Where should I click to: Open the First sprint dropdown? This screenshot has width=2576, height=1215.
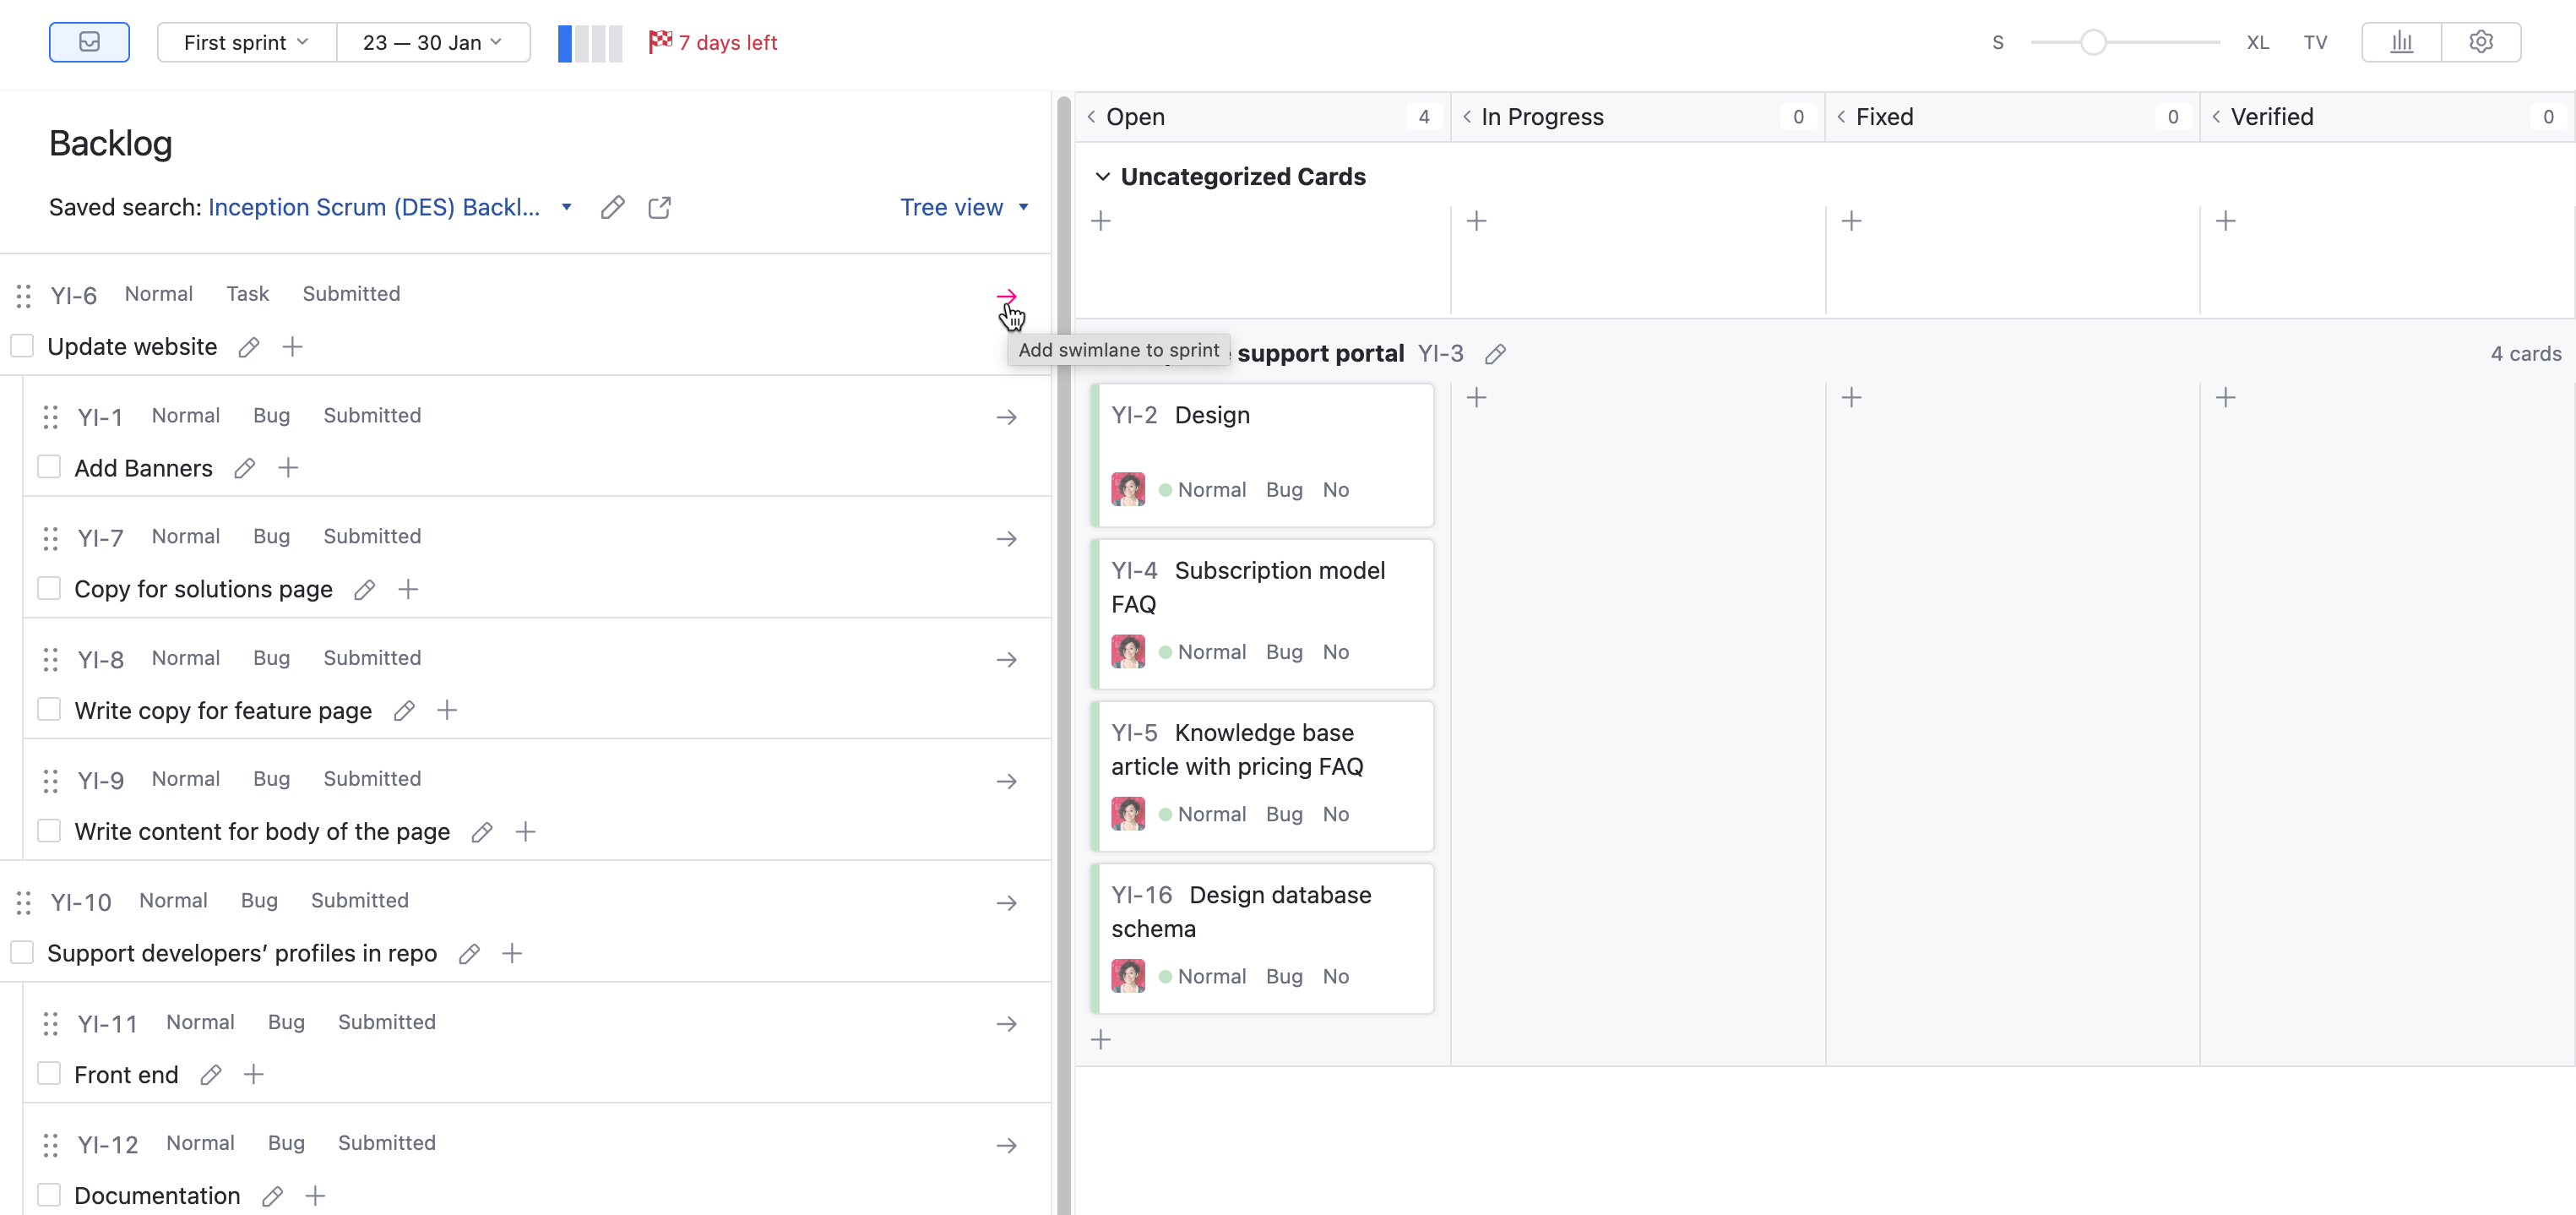[246, 42]
